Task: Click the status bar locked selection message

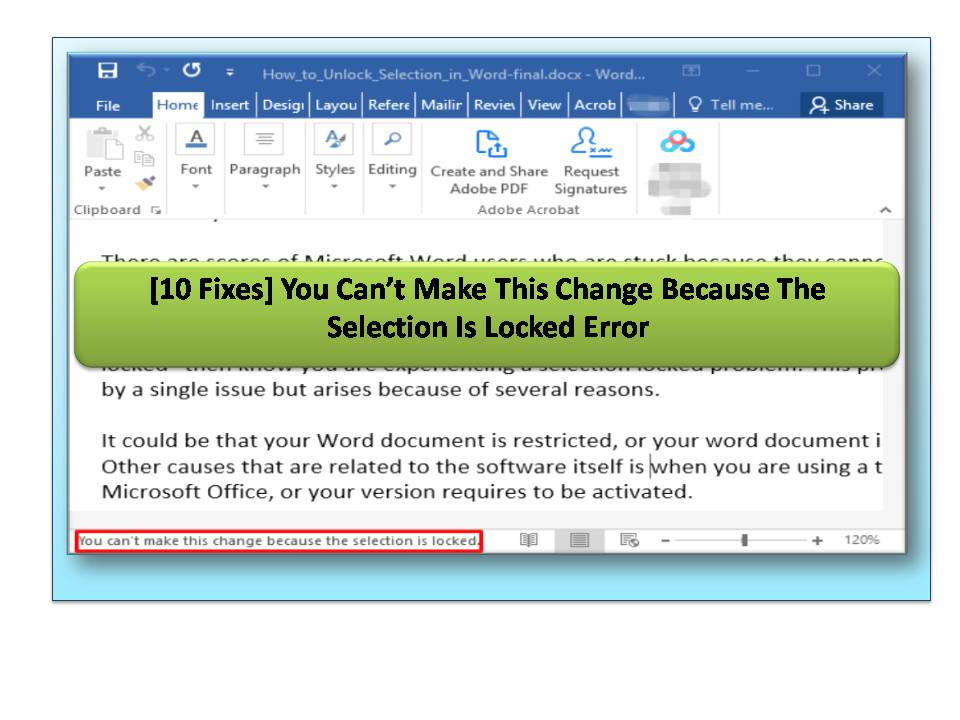Action: coord(279,541)
